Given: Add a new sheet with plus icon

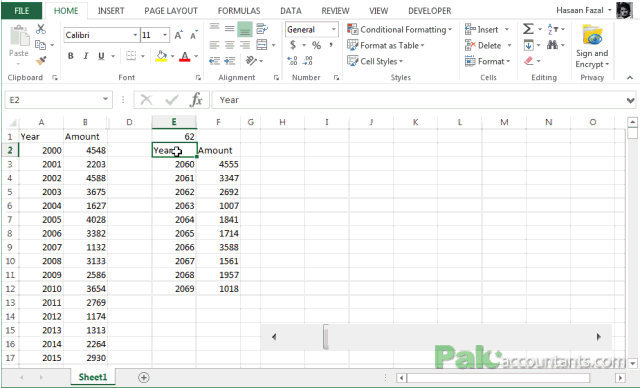Looking at the screenshot, I should pos(144,377).
